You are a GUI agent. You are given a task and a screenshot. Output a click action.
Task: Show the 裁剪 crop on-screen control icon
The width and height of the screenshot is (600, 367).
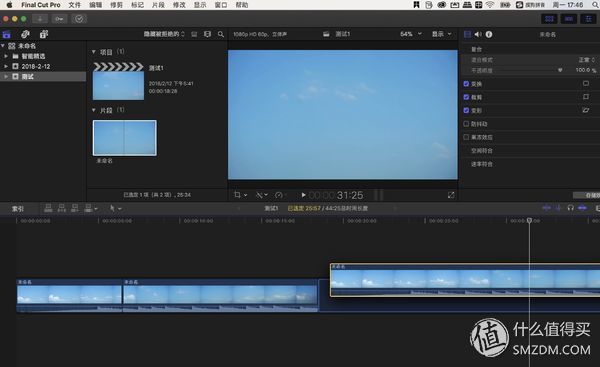586,97
